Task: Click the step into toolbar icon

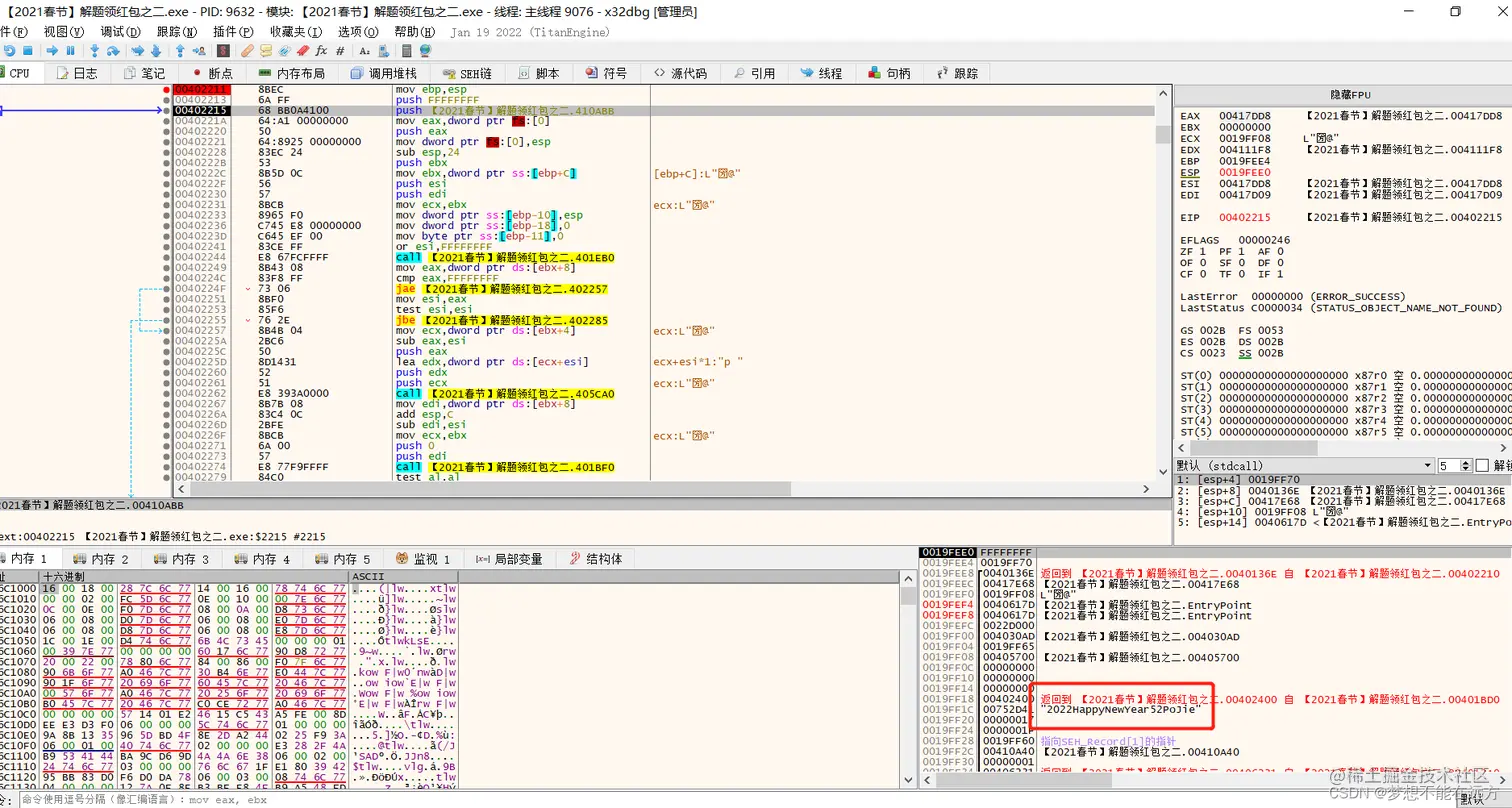Action: (x=94, y=50)
